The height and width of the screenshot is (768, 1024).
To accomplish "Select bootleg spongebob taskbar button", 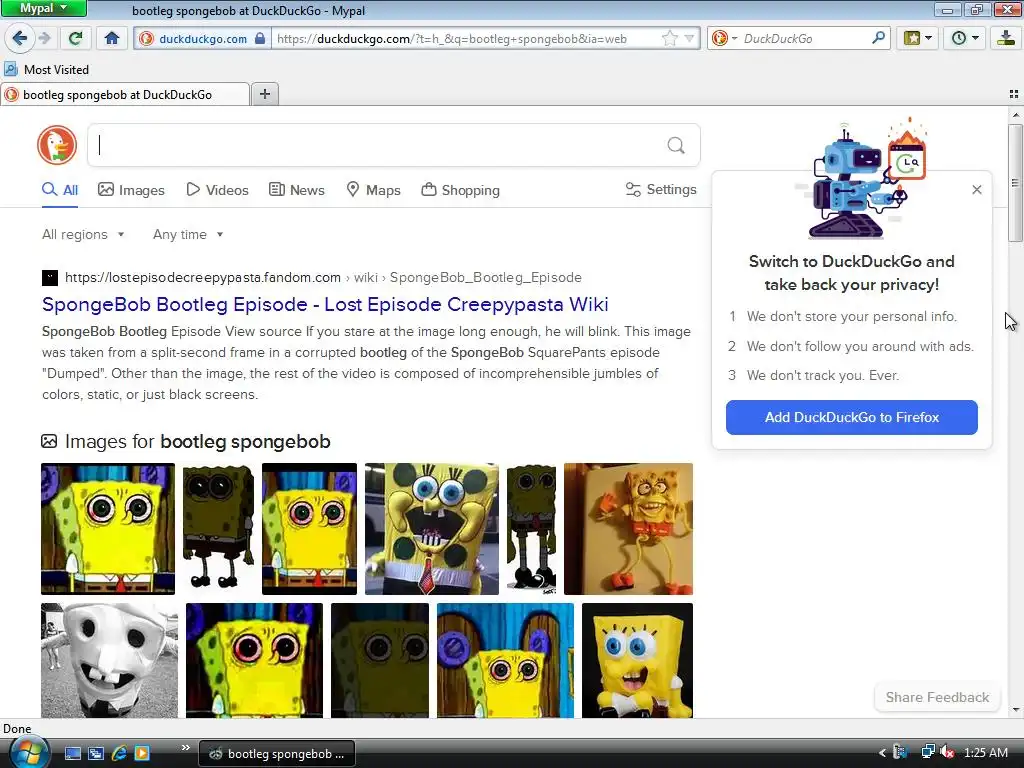I will 277,754.
